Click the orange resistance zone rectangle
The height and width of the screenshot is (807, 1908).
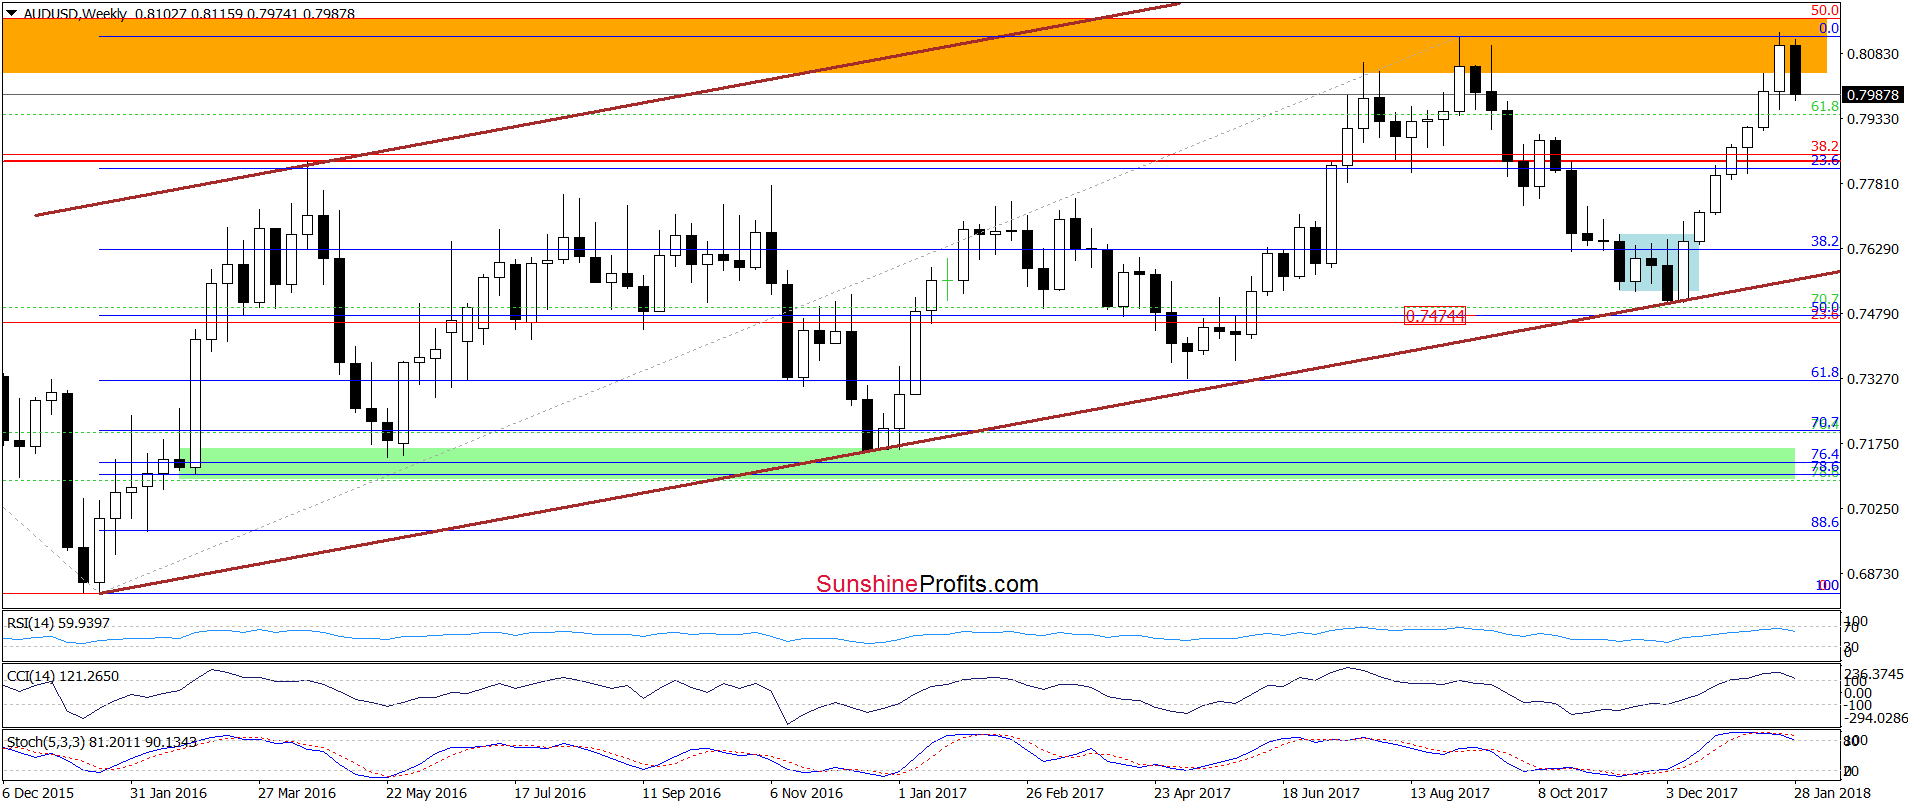click(914, 46)
